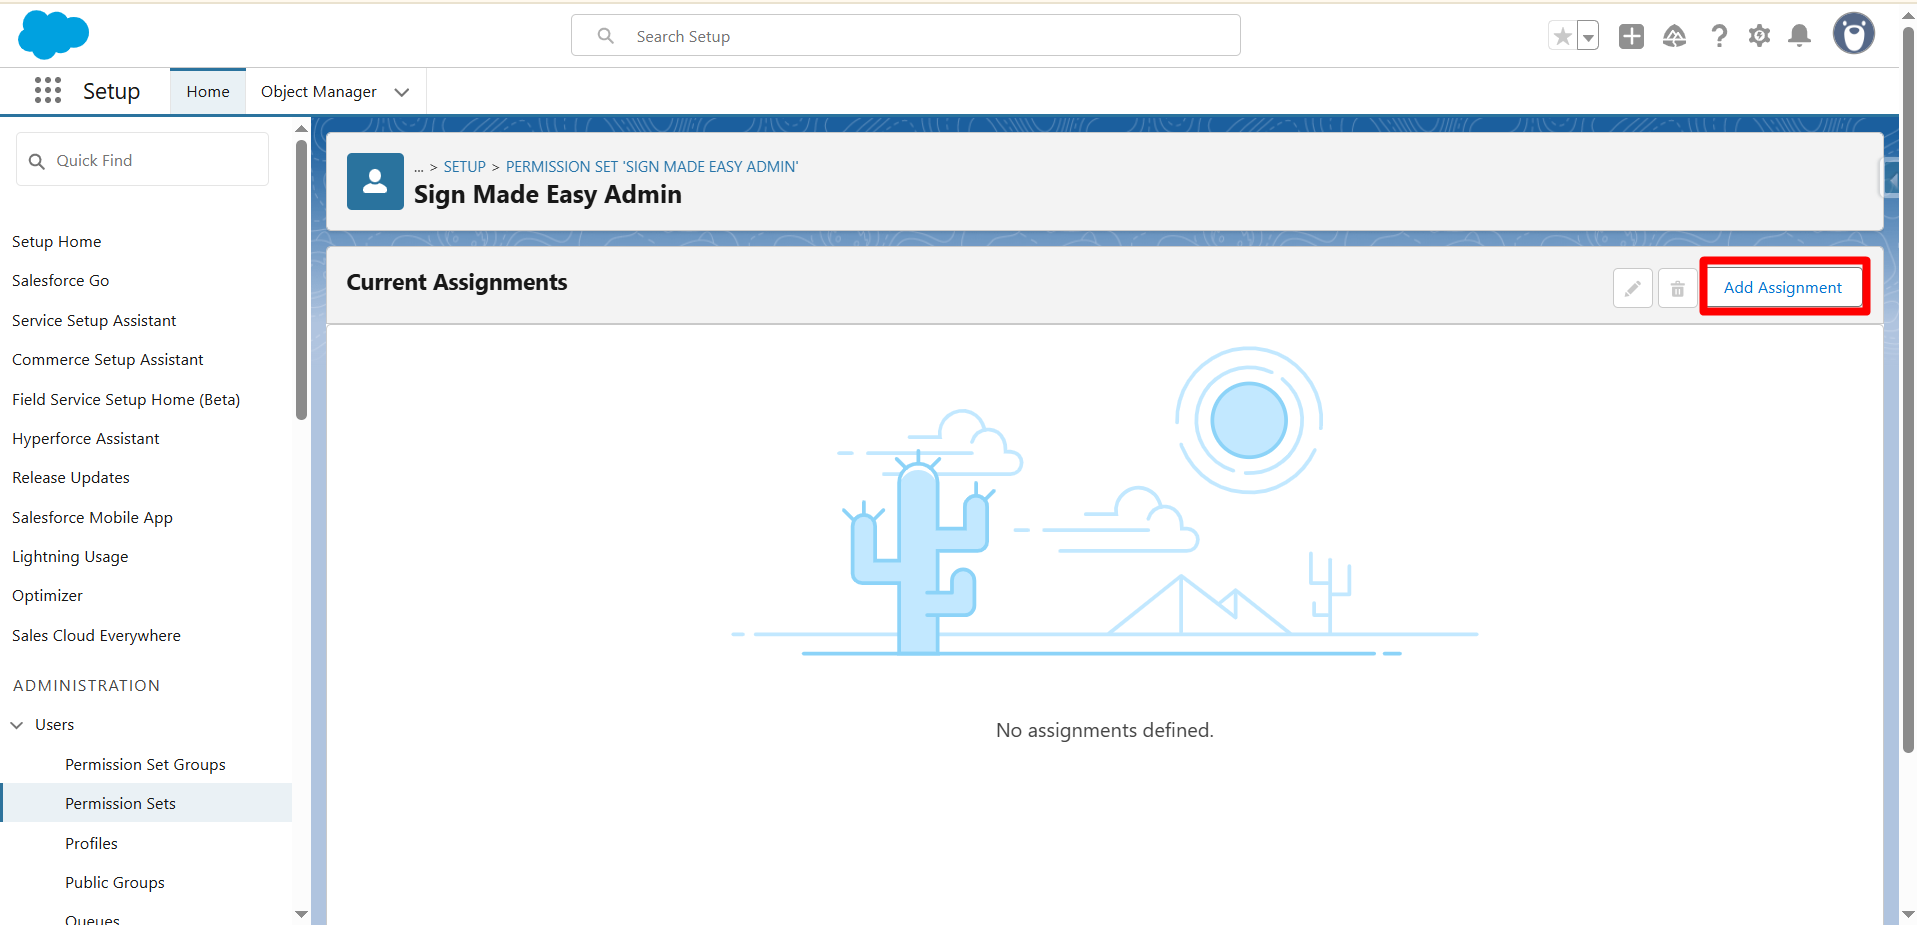Click the sidebar scroll up arrow
This screenshot has height=925, width=1917.
click(x=301, y=129)
